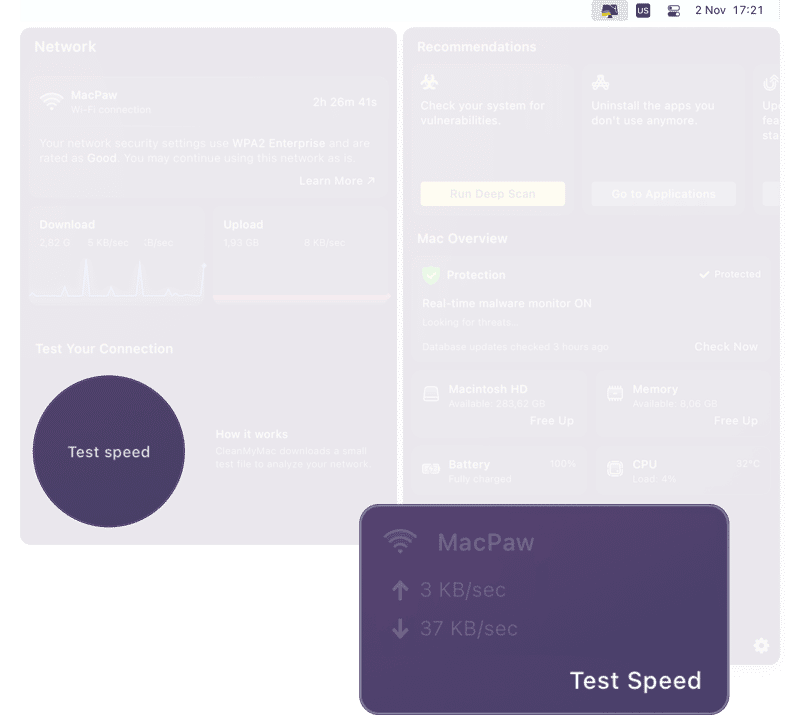
Task: Click the WPA2 Enterprise text
Action: [279, 143]
